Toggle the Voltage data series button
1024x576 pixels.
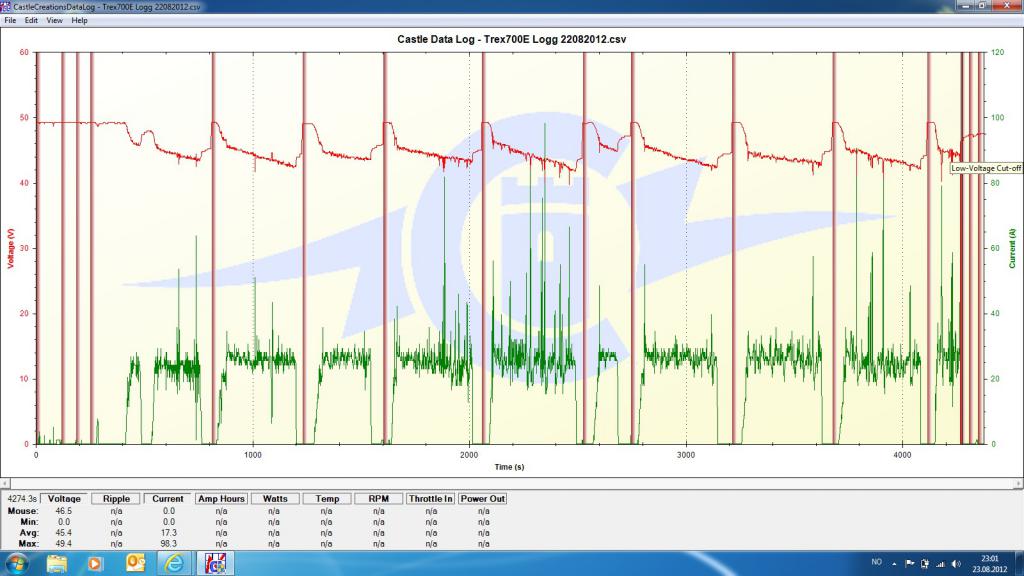point(65,498)
